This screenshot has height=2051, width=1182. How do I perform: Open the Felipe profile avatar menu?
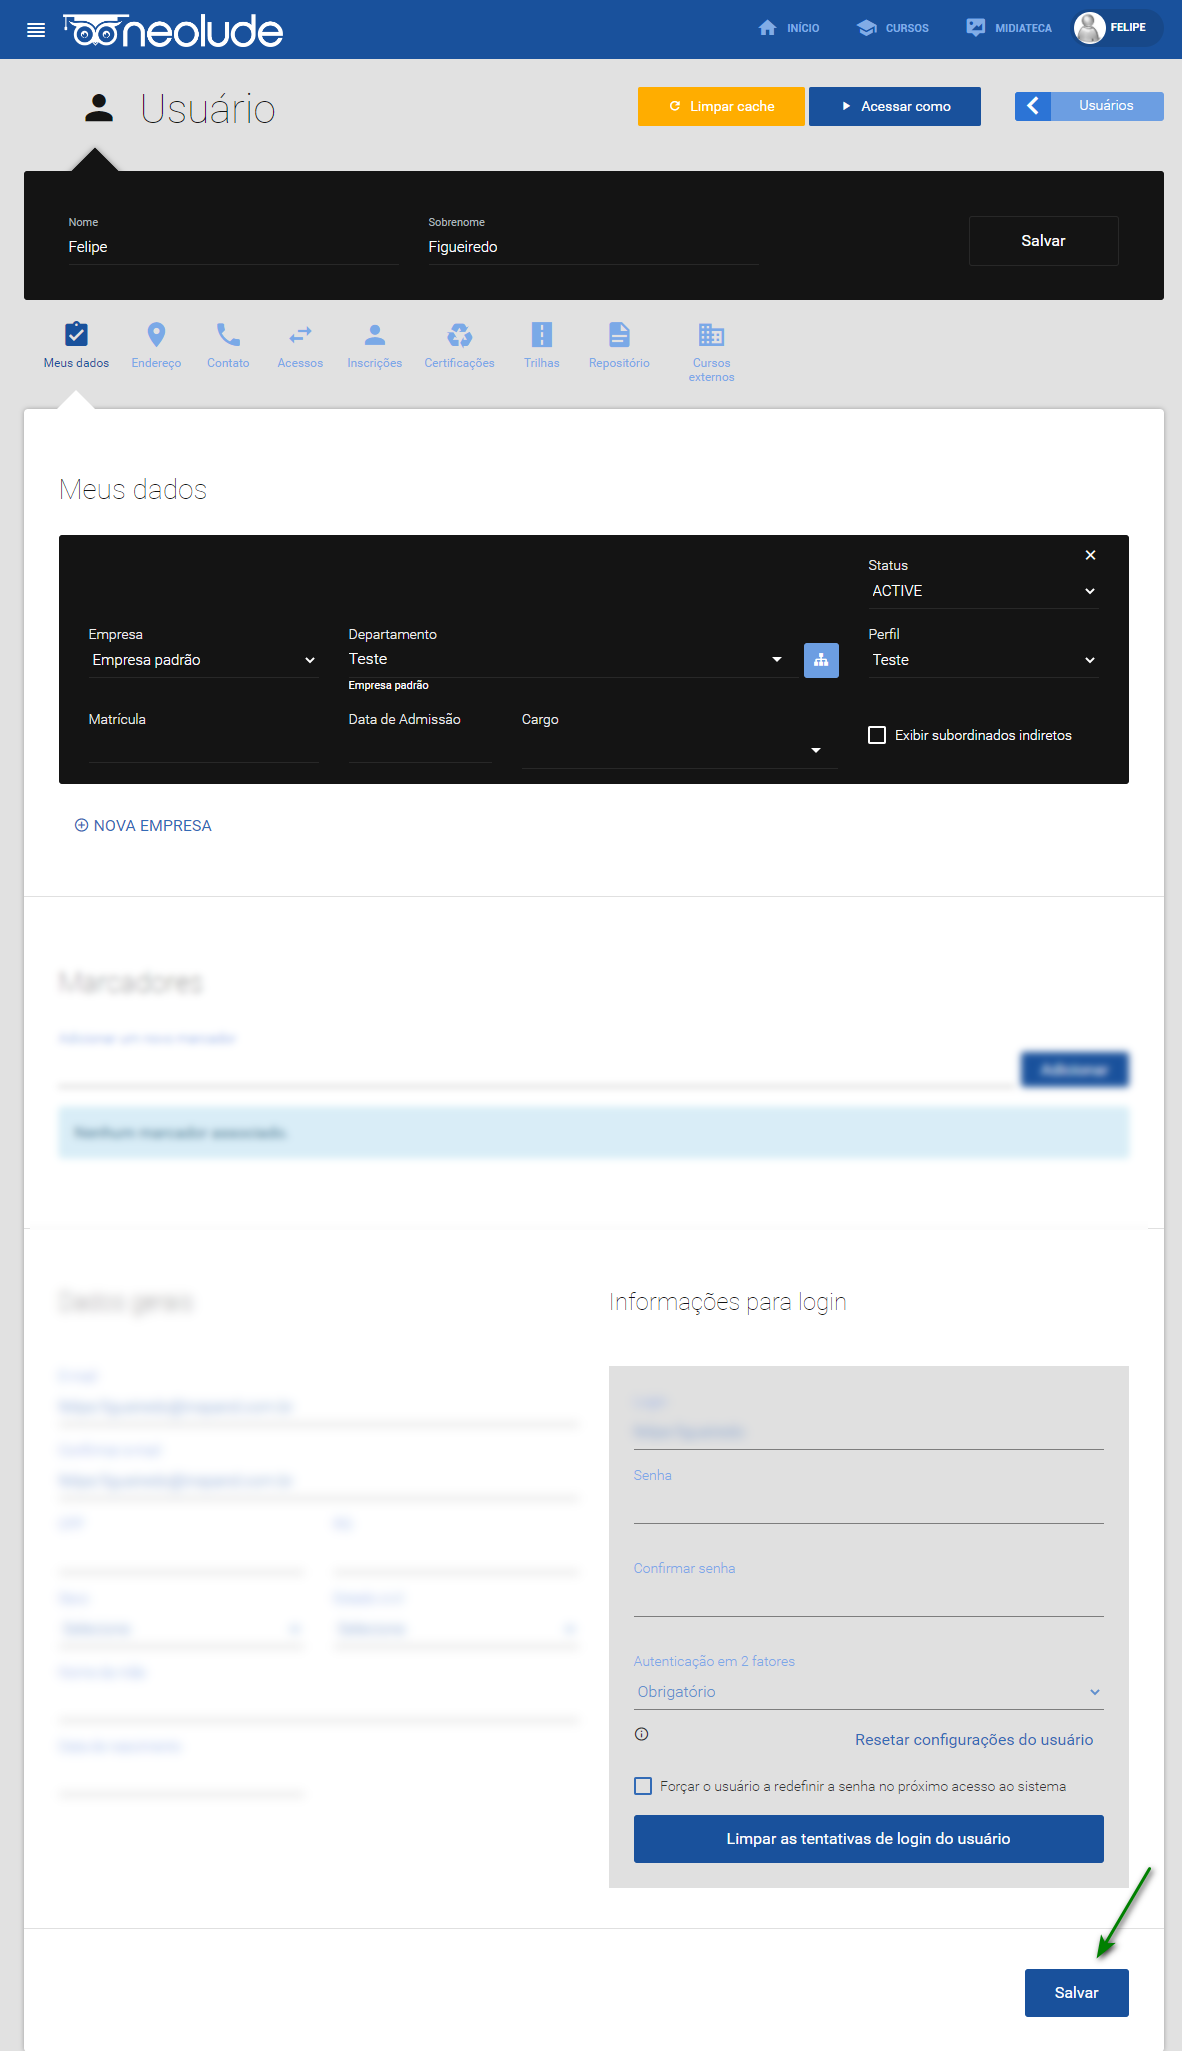pyautogui.click(x=1117, y=28)
